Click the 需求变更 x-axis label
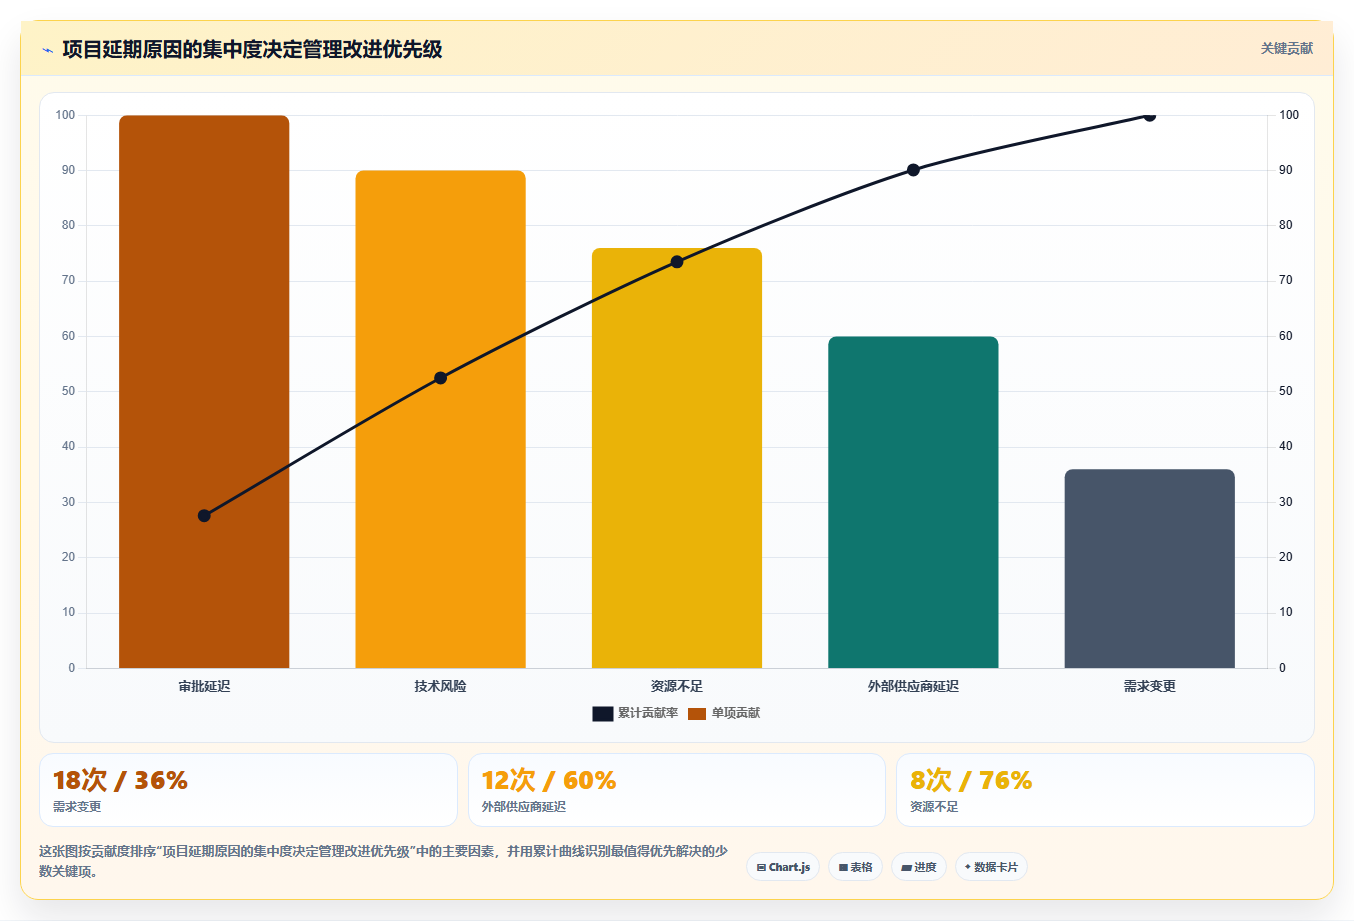 (x=1150, y=686)
